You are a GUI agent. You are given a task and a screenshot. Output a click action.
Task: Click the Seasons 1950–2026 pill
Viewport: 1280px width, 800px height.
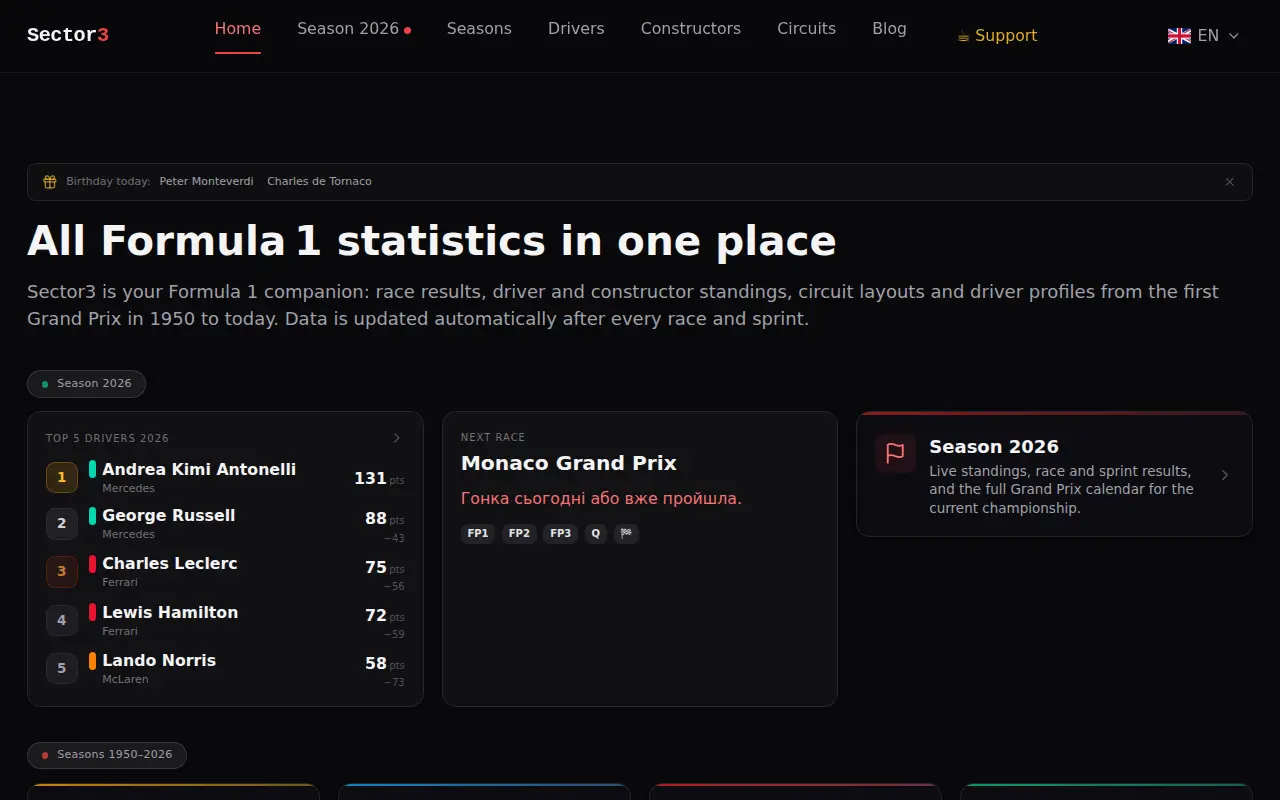(x=107, y=754)
